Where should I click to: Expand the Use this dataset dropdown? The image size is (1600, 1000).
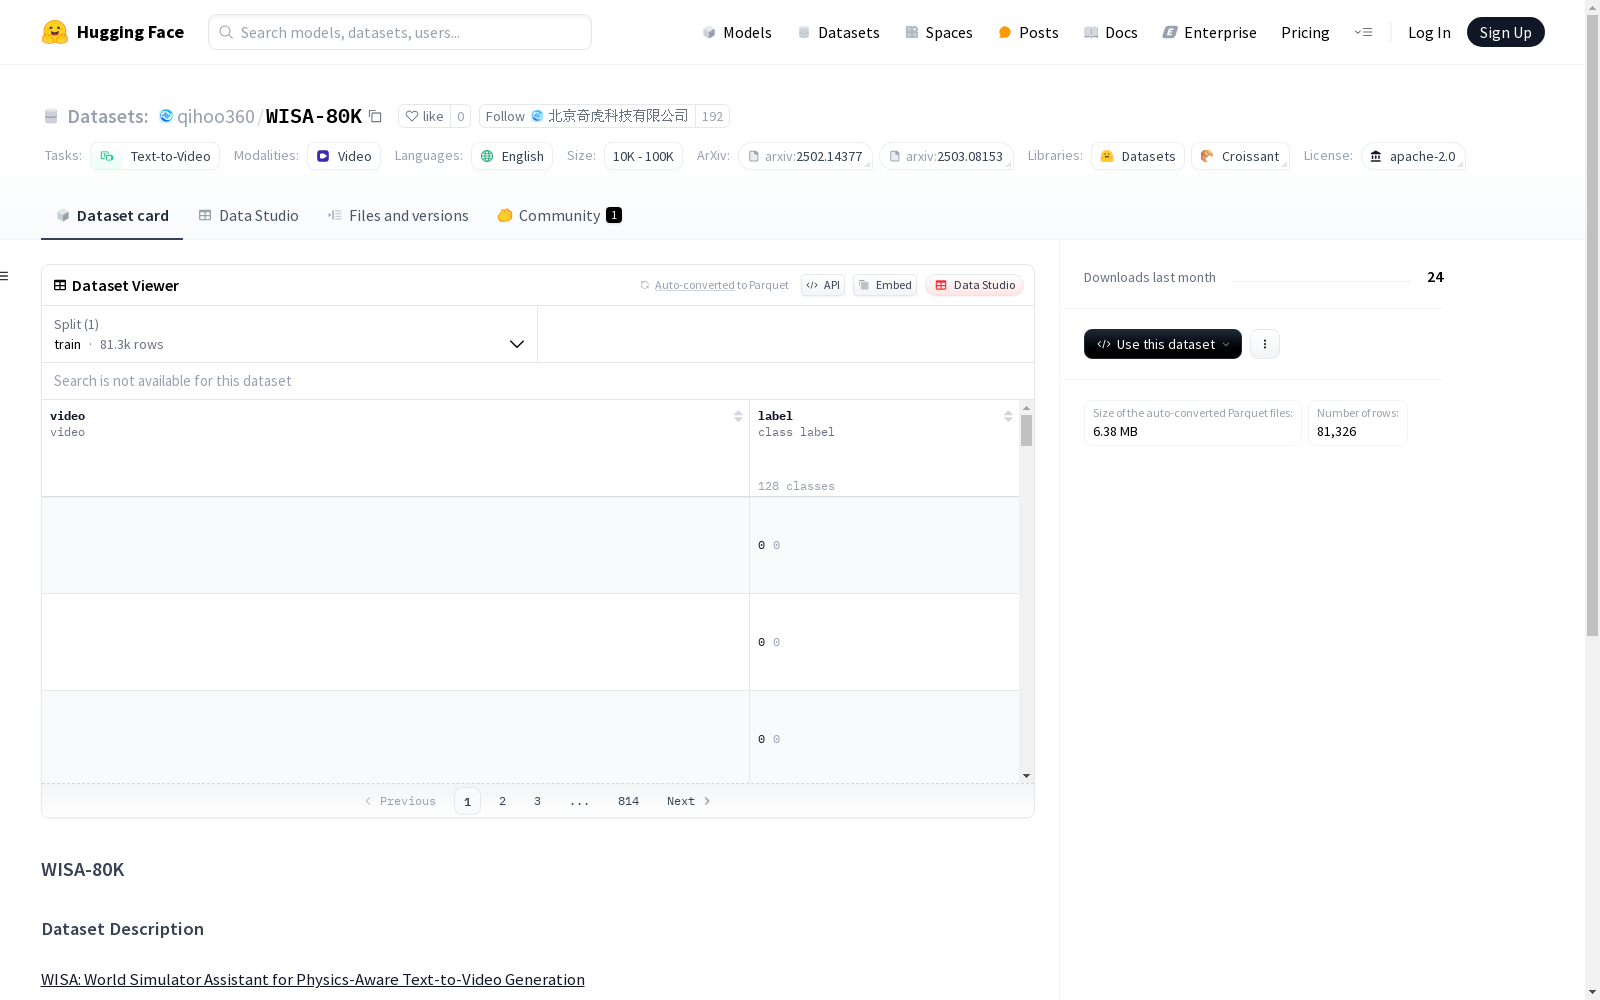click(1163, 344)
